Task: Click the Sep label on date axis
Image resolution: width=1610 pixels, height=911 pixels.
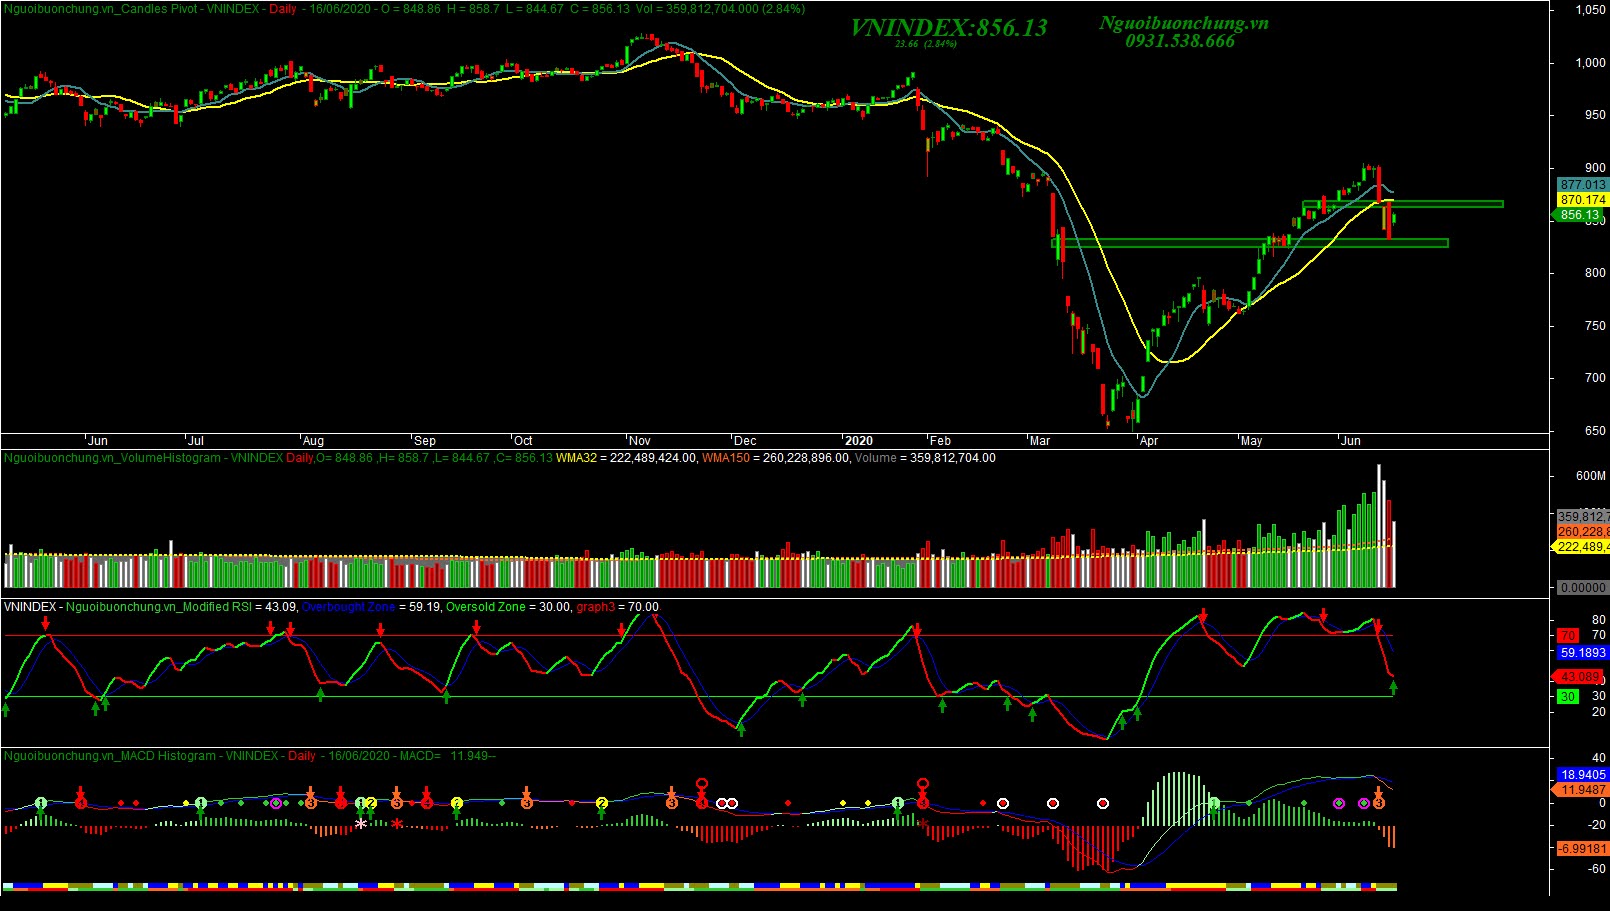Action: pos(425,441)
